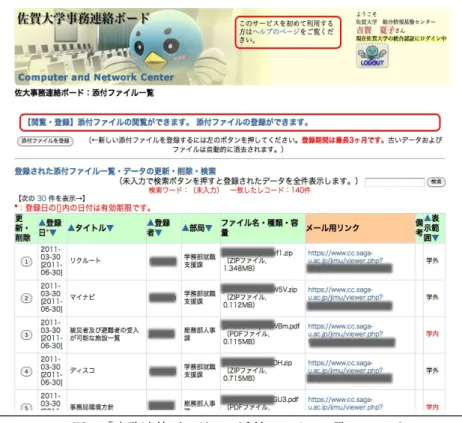
Task: Sort 登録日 column ascending with ▲ arrow
Action: (x=42, y=223)
